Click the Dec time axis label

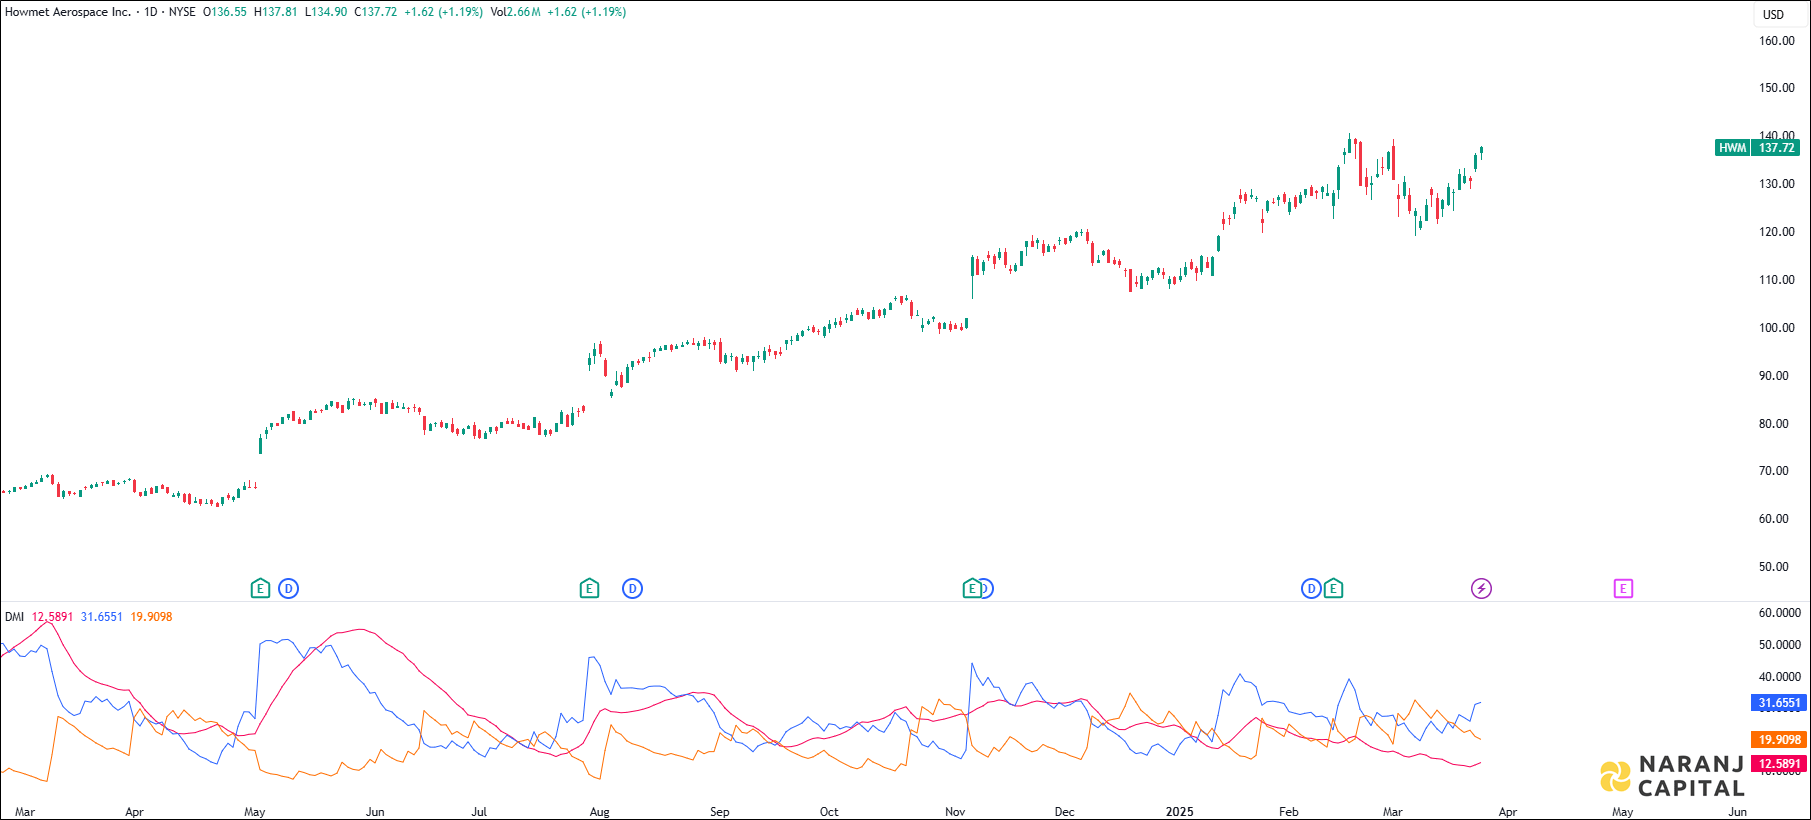click(1064, 812)
